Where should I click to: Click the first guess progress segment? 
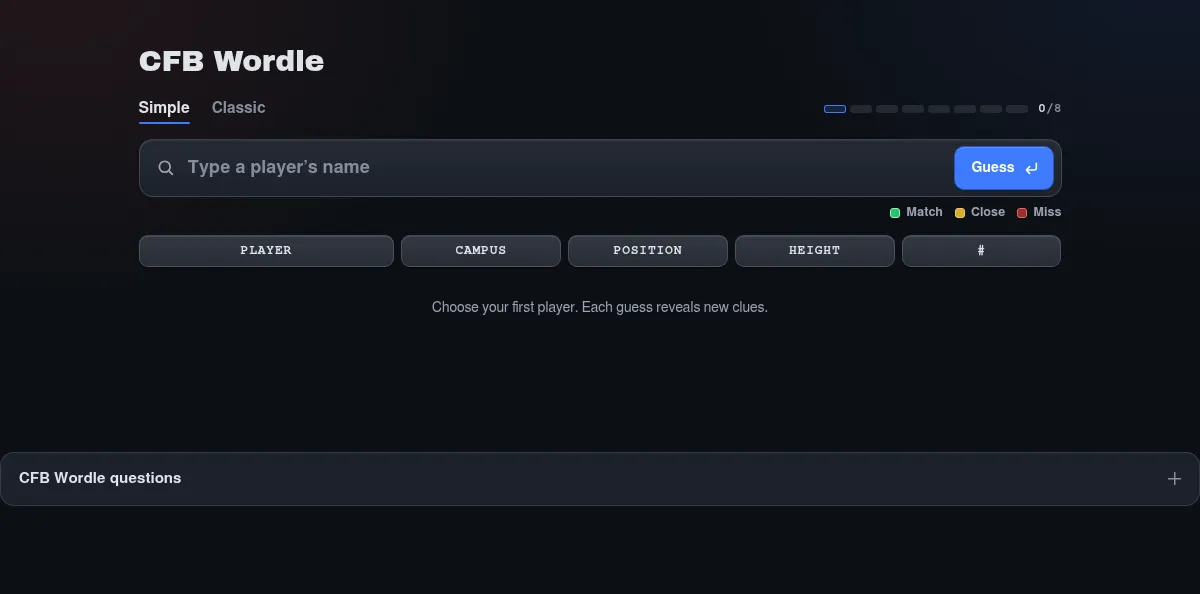click(835, 109)
